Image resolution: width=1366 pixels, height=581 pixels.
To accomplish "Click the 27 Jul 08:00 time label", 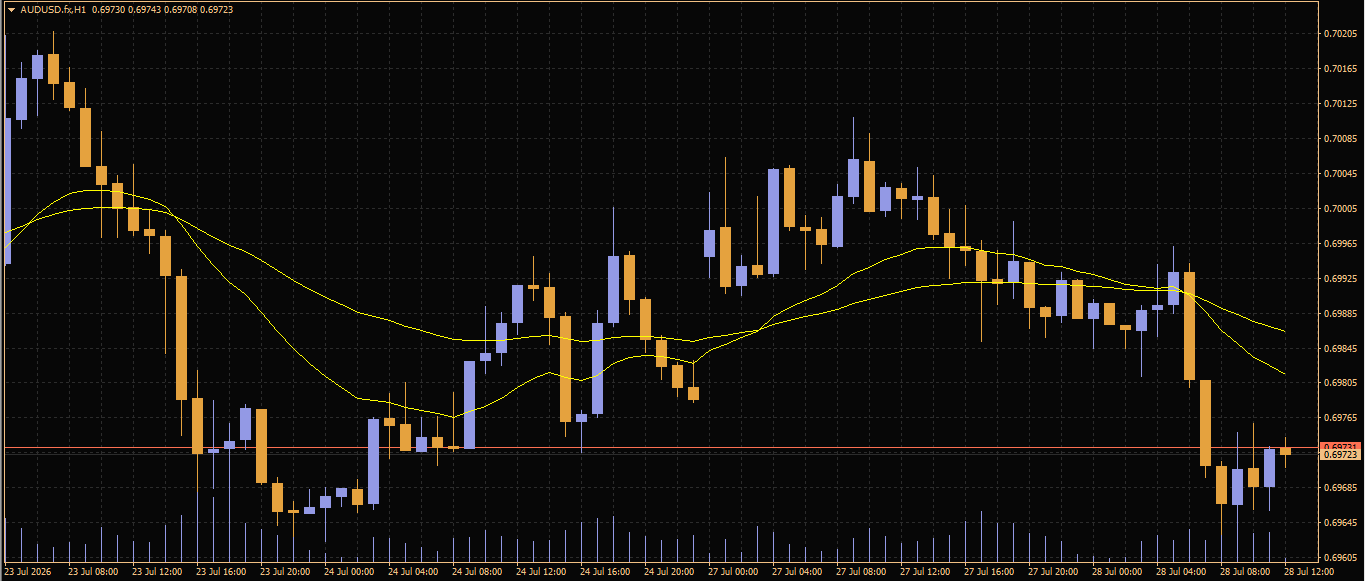I will 861,572.
